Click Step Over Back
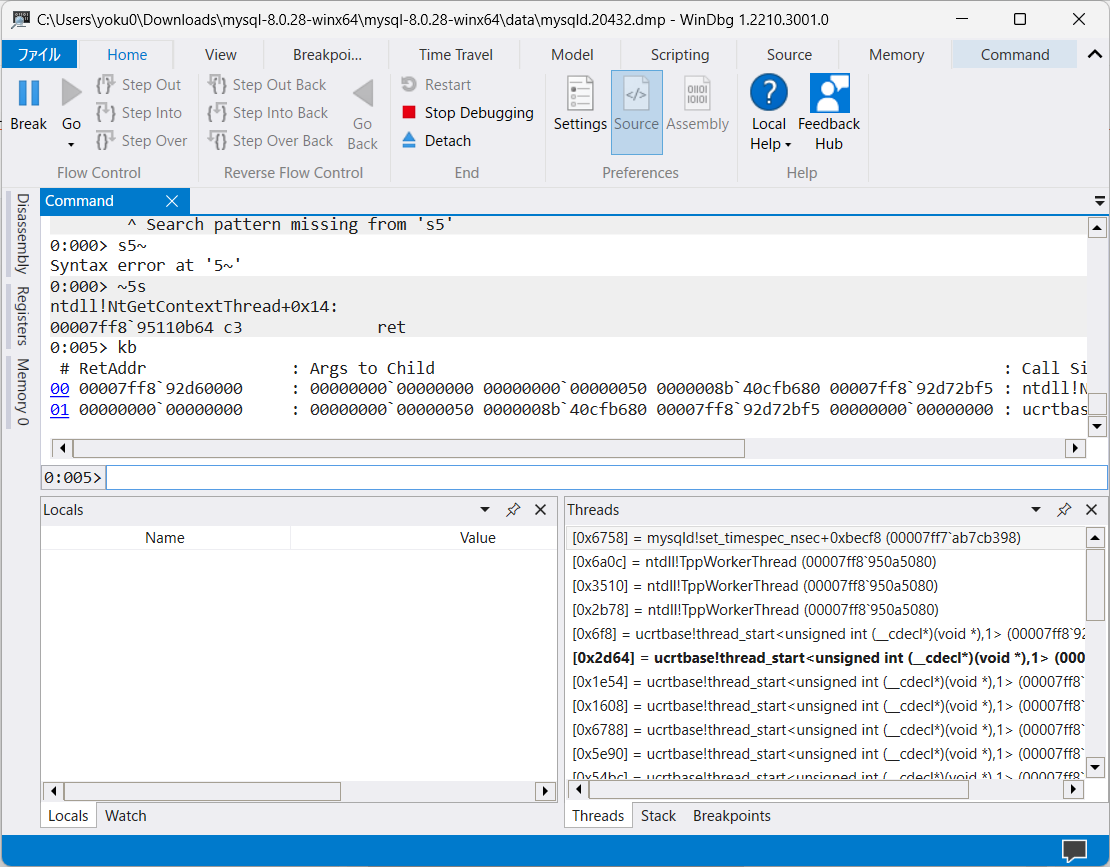 (x=270, y=141)
